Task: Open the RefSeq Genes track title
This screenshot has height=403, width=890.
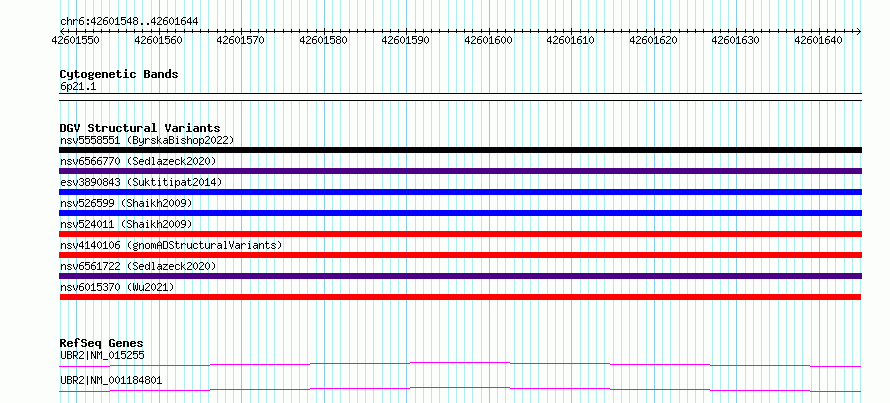Action: pos(101,343)
